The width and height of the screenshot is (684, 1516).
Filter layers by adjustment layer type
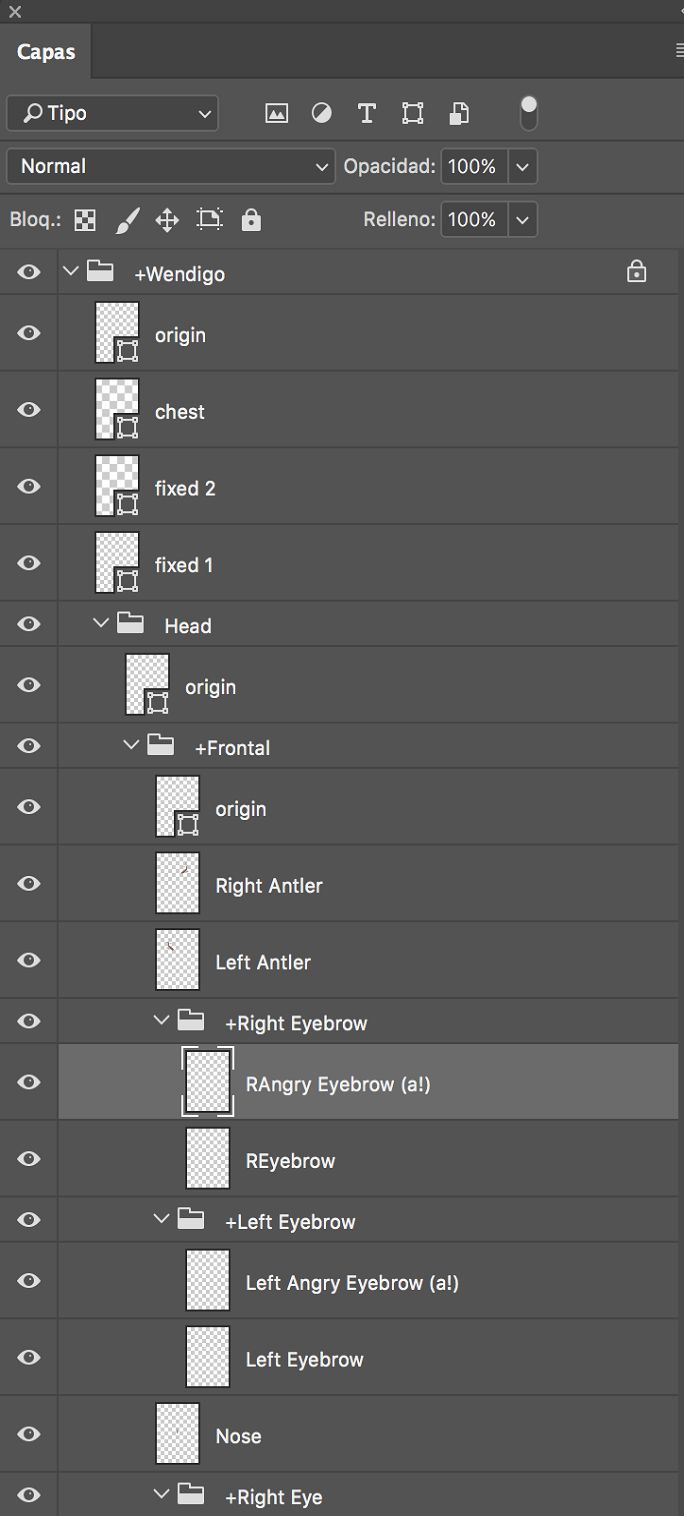[321, 113]
